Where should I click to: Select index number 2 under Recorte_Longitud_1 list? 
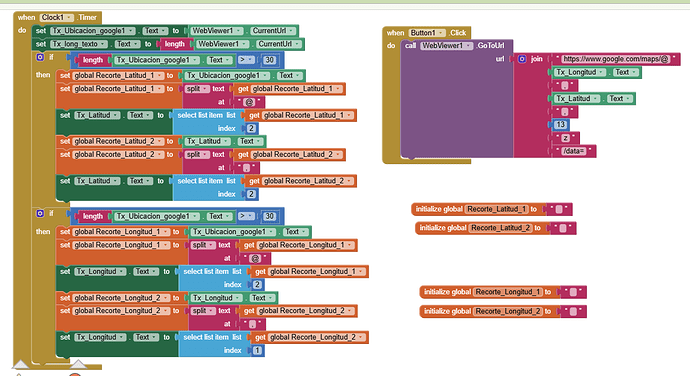click(x=257, y=285)
